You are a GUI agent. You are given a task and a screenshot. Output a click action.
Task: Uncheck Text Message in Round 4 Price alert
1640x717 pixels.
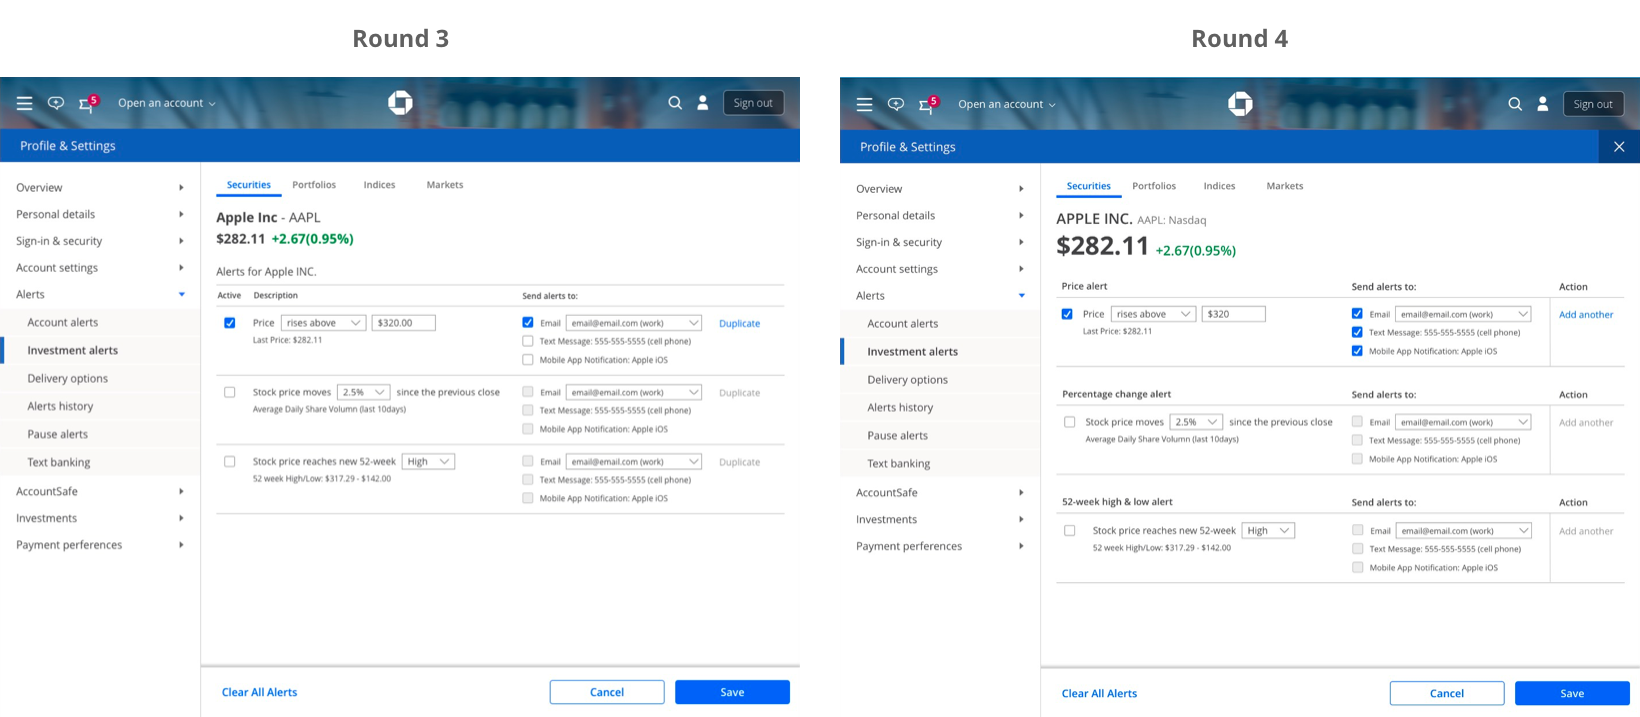pos(1357,332)
